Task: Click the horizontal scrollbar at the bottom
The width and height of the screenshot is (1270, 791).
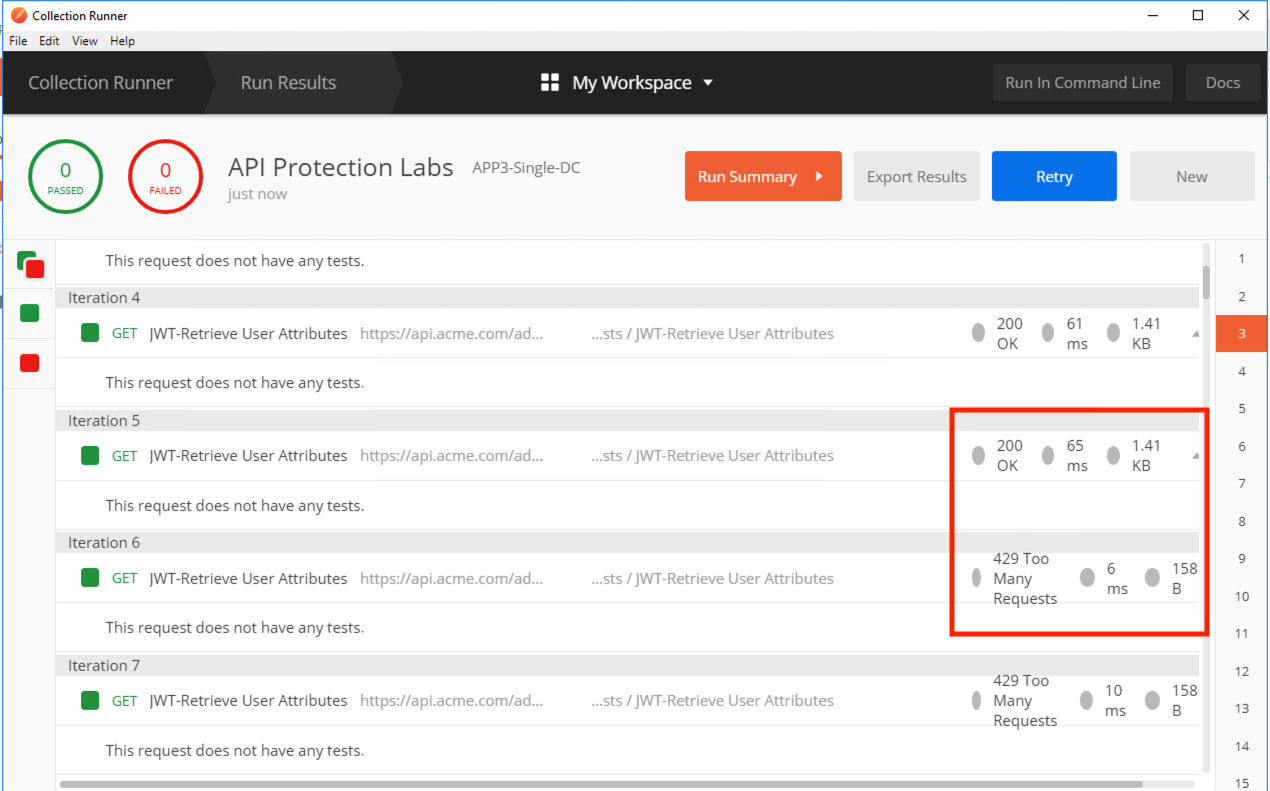Action: point(600,784)
